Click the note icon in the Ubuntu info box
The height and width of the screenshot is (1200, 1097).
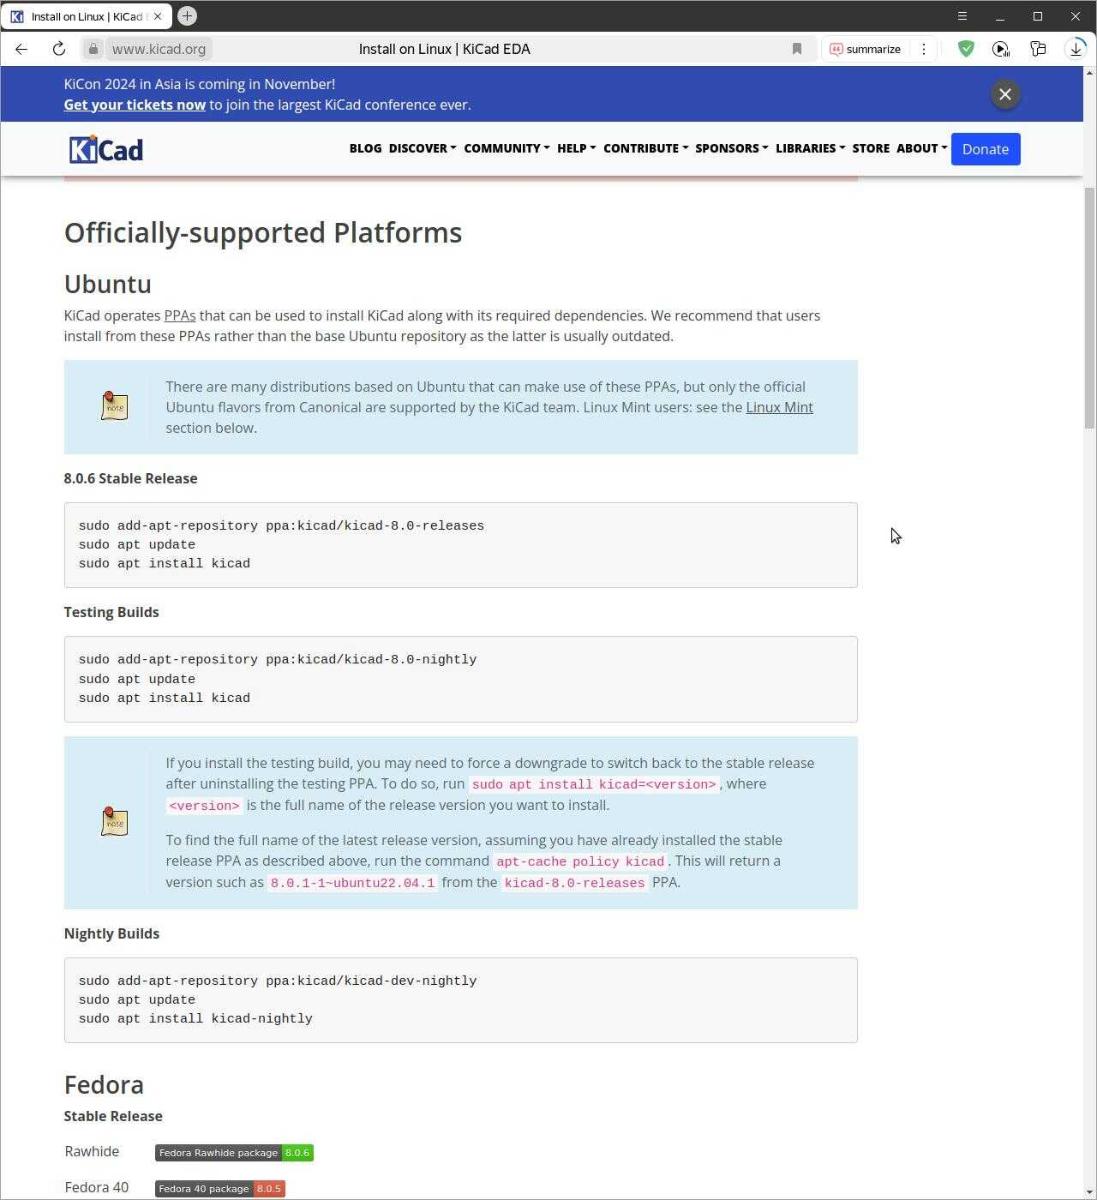pyautogui.click(x=114, y=406)
